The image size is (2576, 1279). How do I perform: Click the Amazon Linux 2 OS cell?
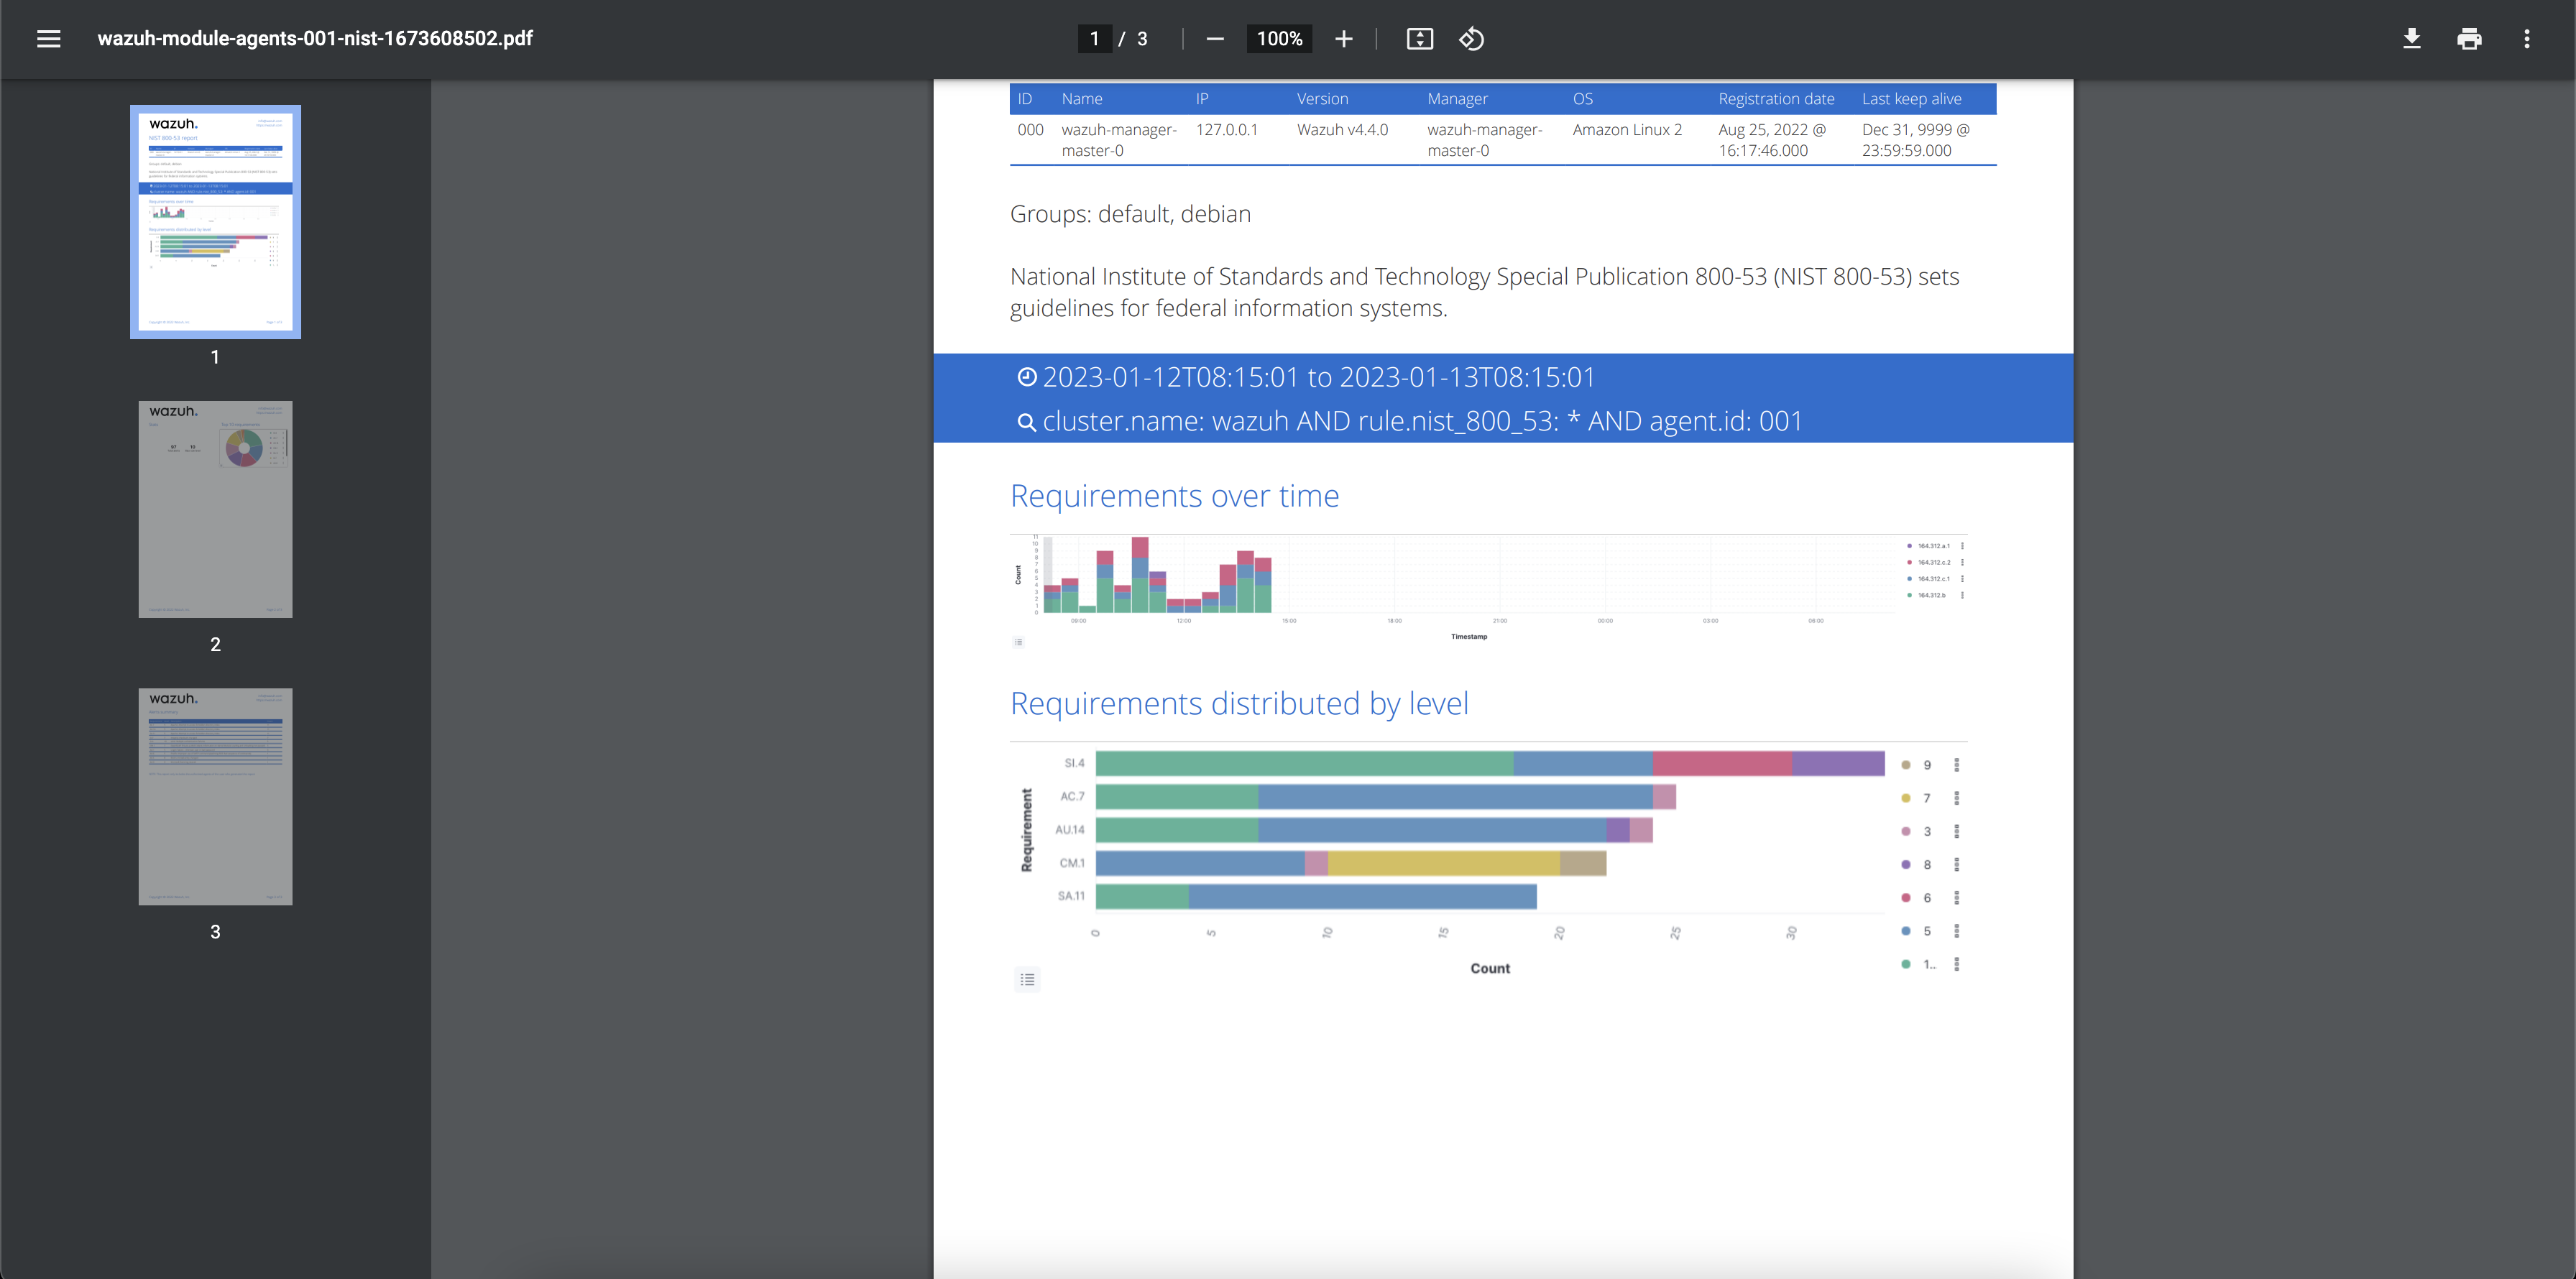point(1627,130)
